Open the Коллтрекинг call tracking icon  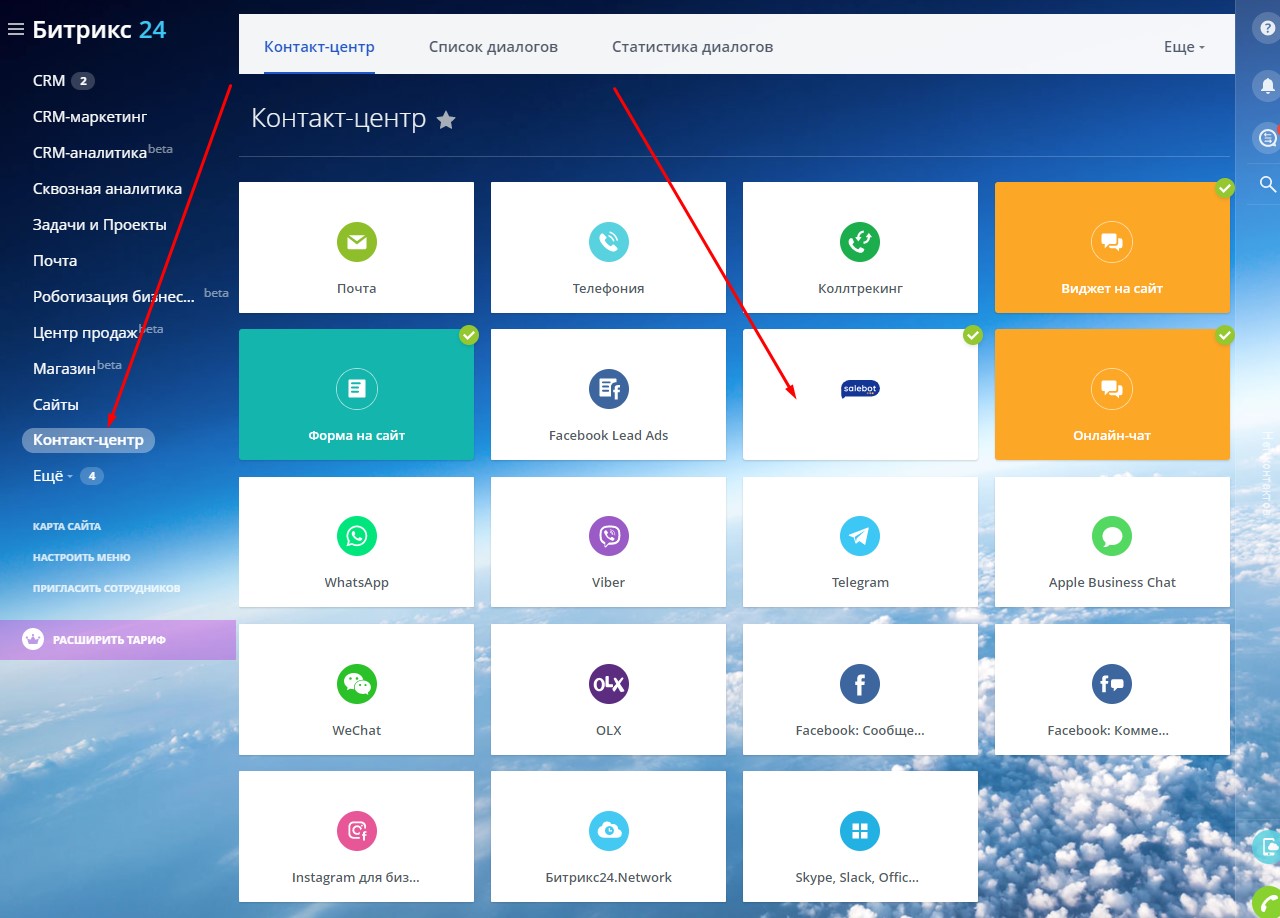[860, 241]
